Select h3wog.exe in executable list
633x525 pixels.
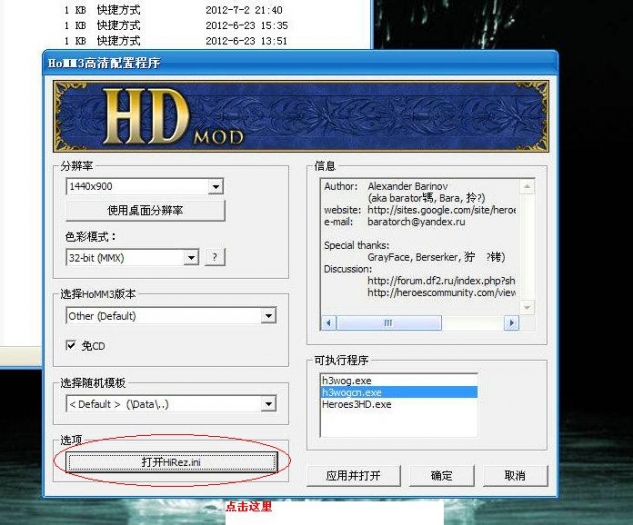[x=399, y=380]
